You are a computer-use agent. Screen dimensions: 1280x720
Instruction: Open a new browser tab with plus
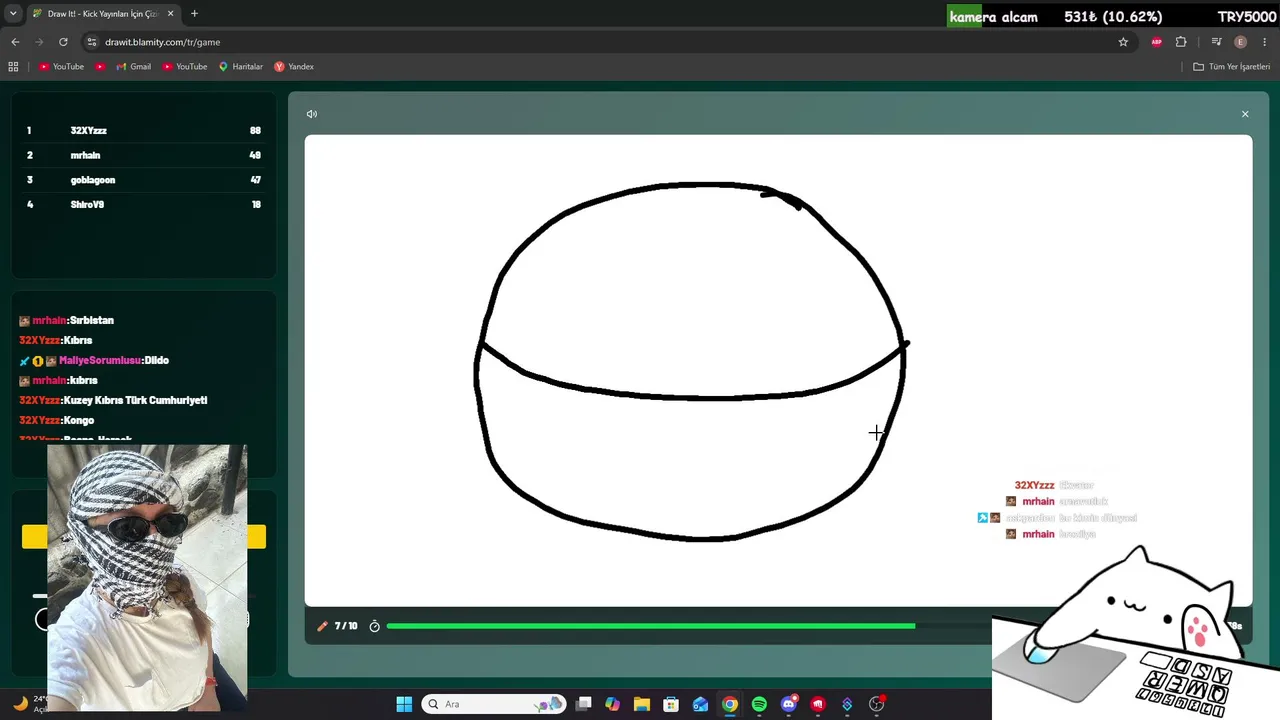(194, 14)
